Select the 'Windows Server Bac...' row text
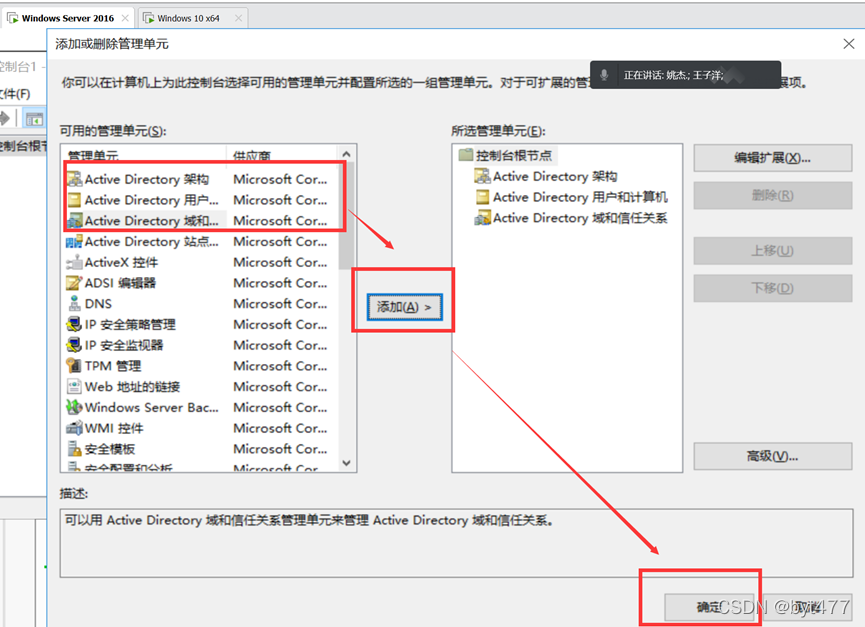865x627 pixels. click(x=152, y=408)
